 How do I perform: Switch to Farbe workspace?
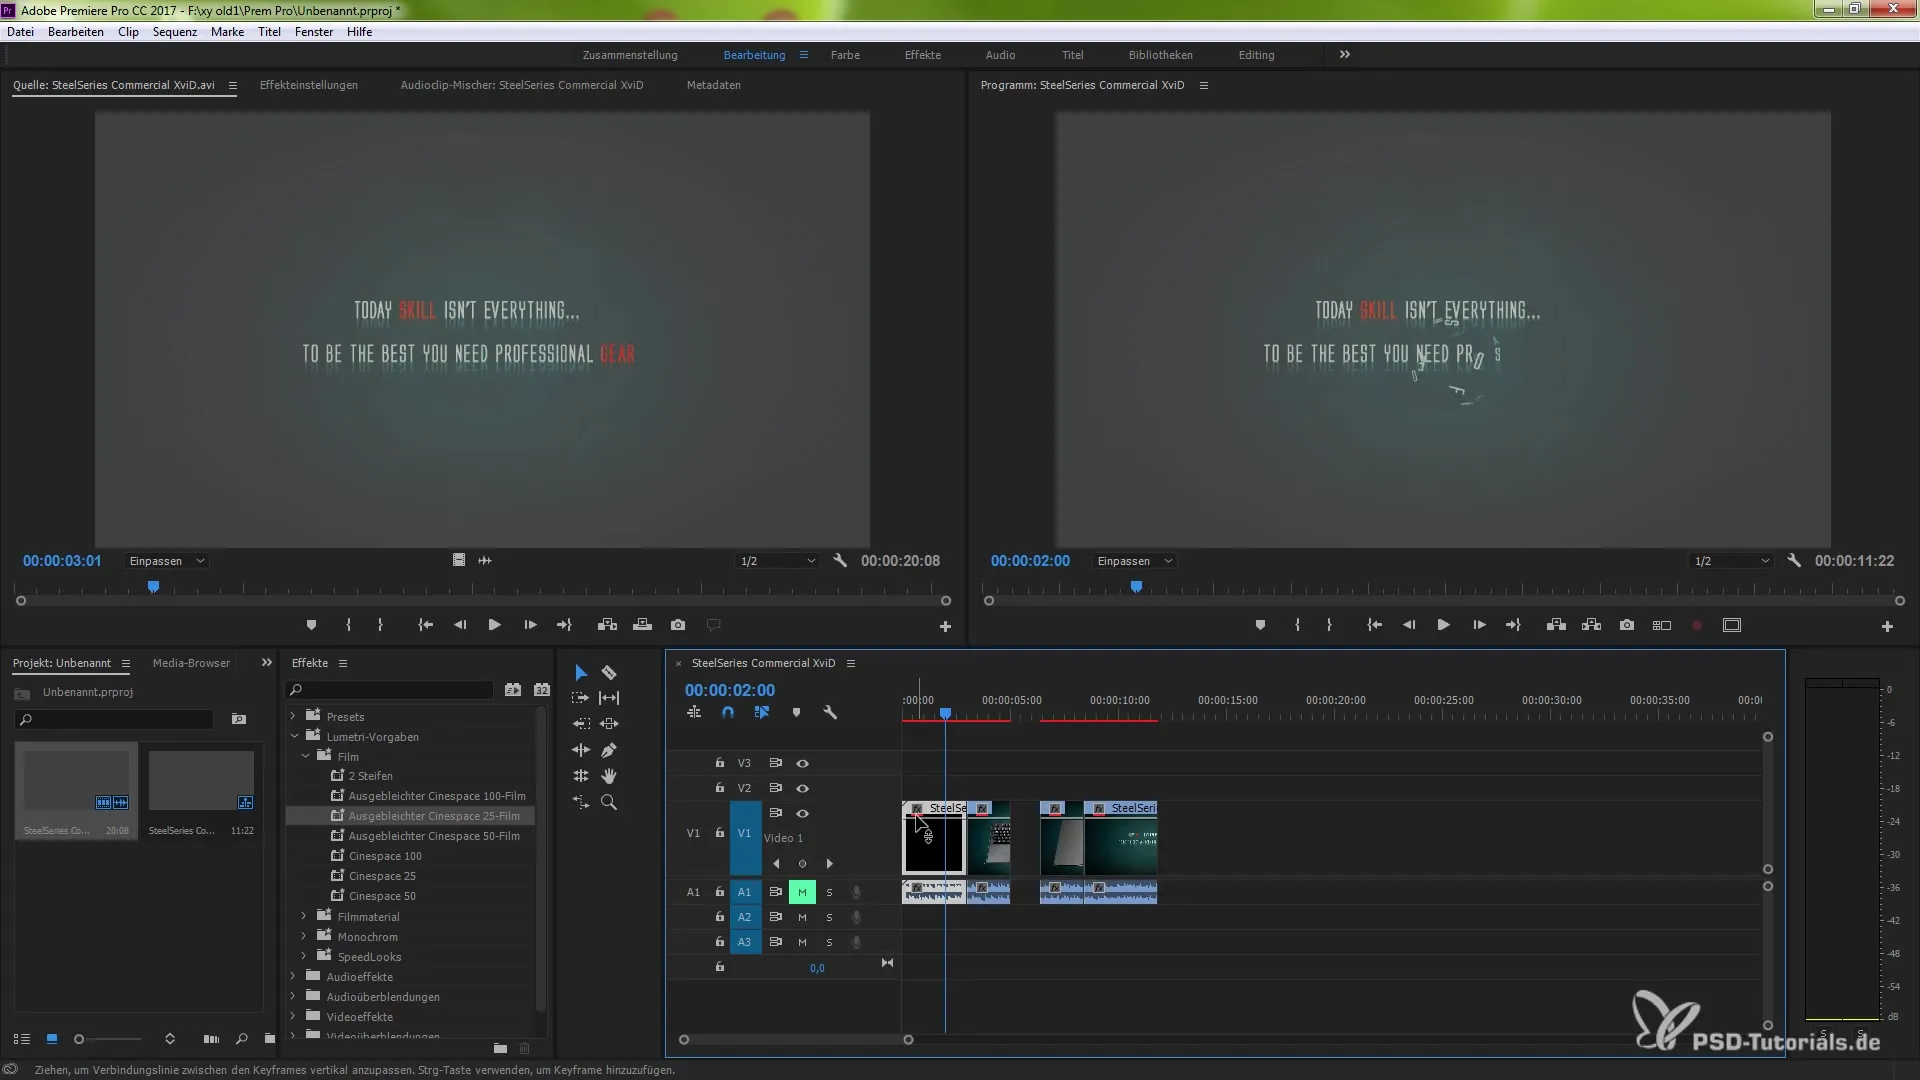845,55
